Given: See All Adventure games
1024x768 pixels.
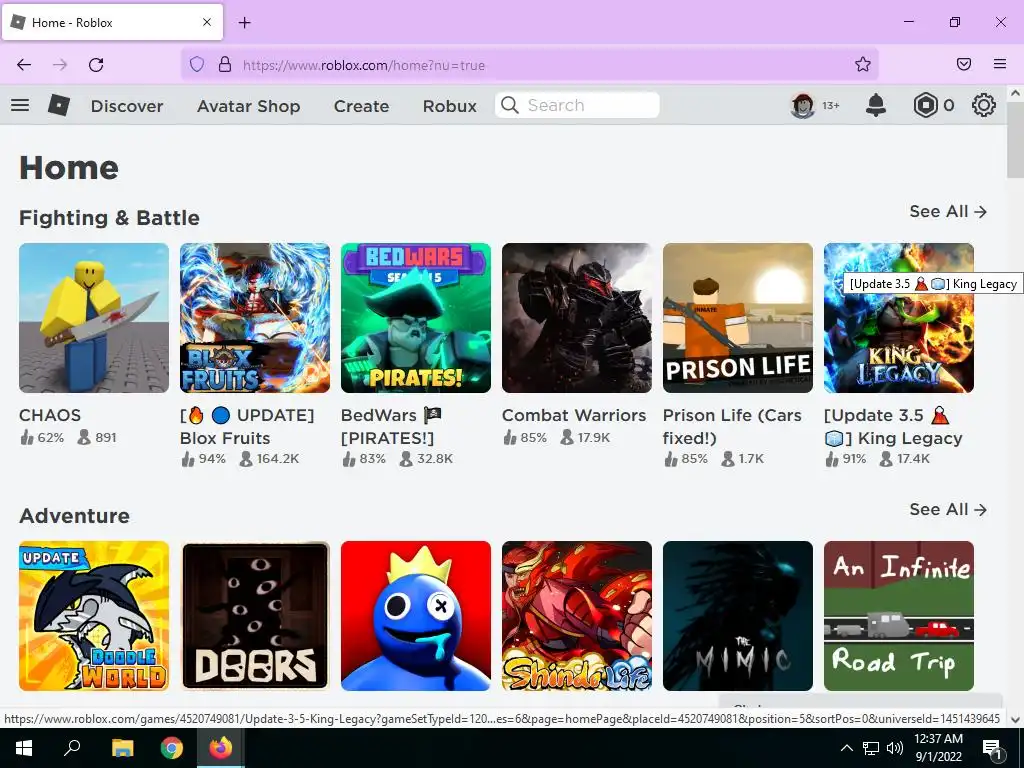Looking at the screenshot, I should [948, 509].
